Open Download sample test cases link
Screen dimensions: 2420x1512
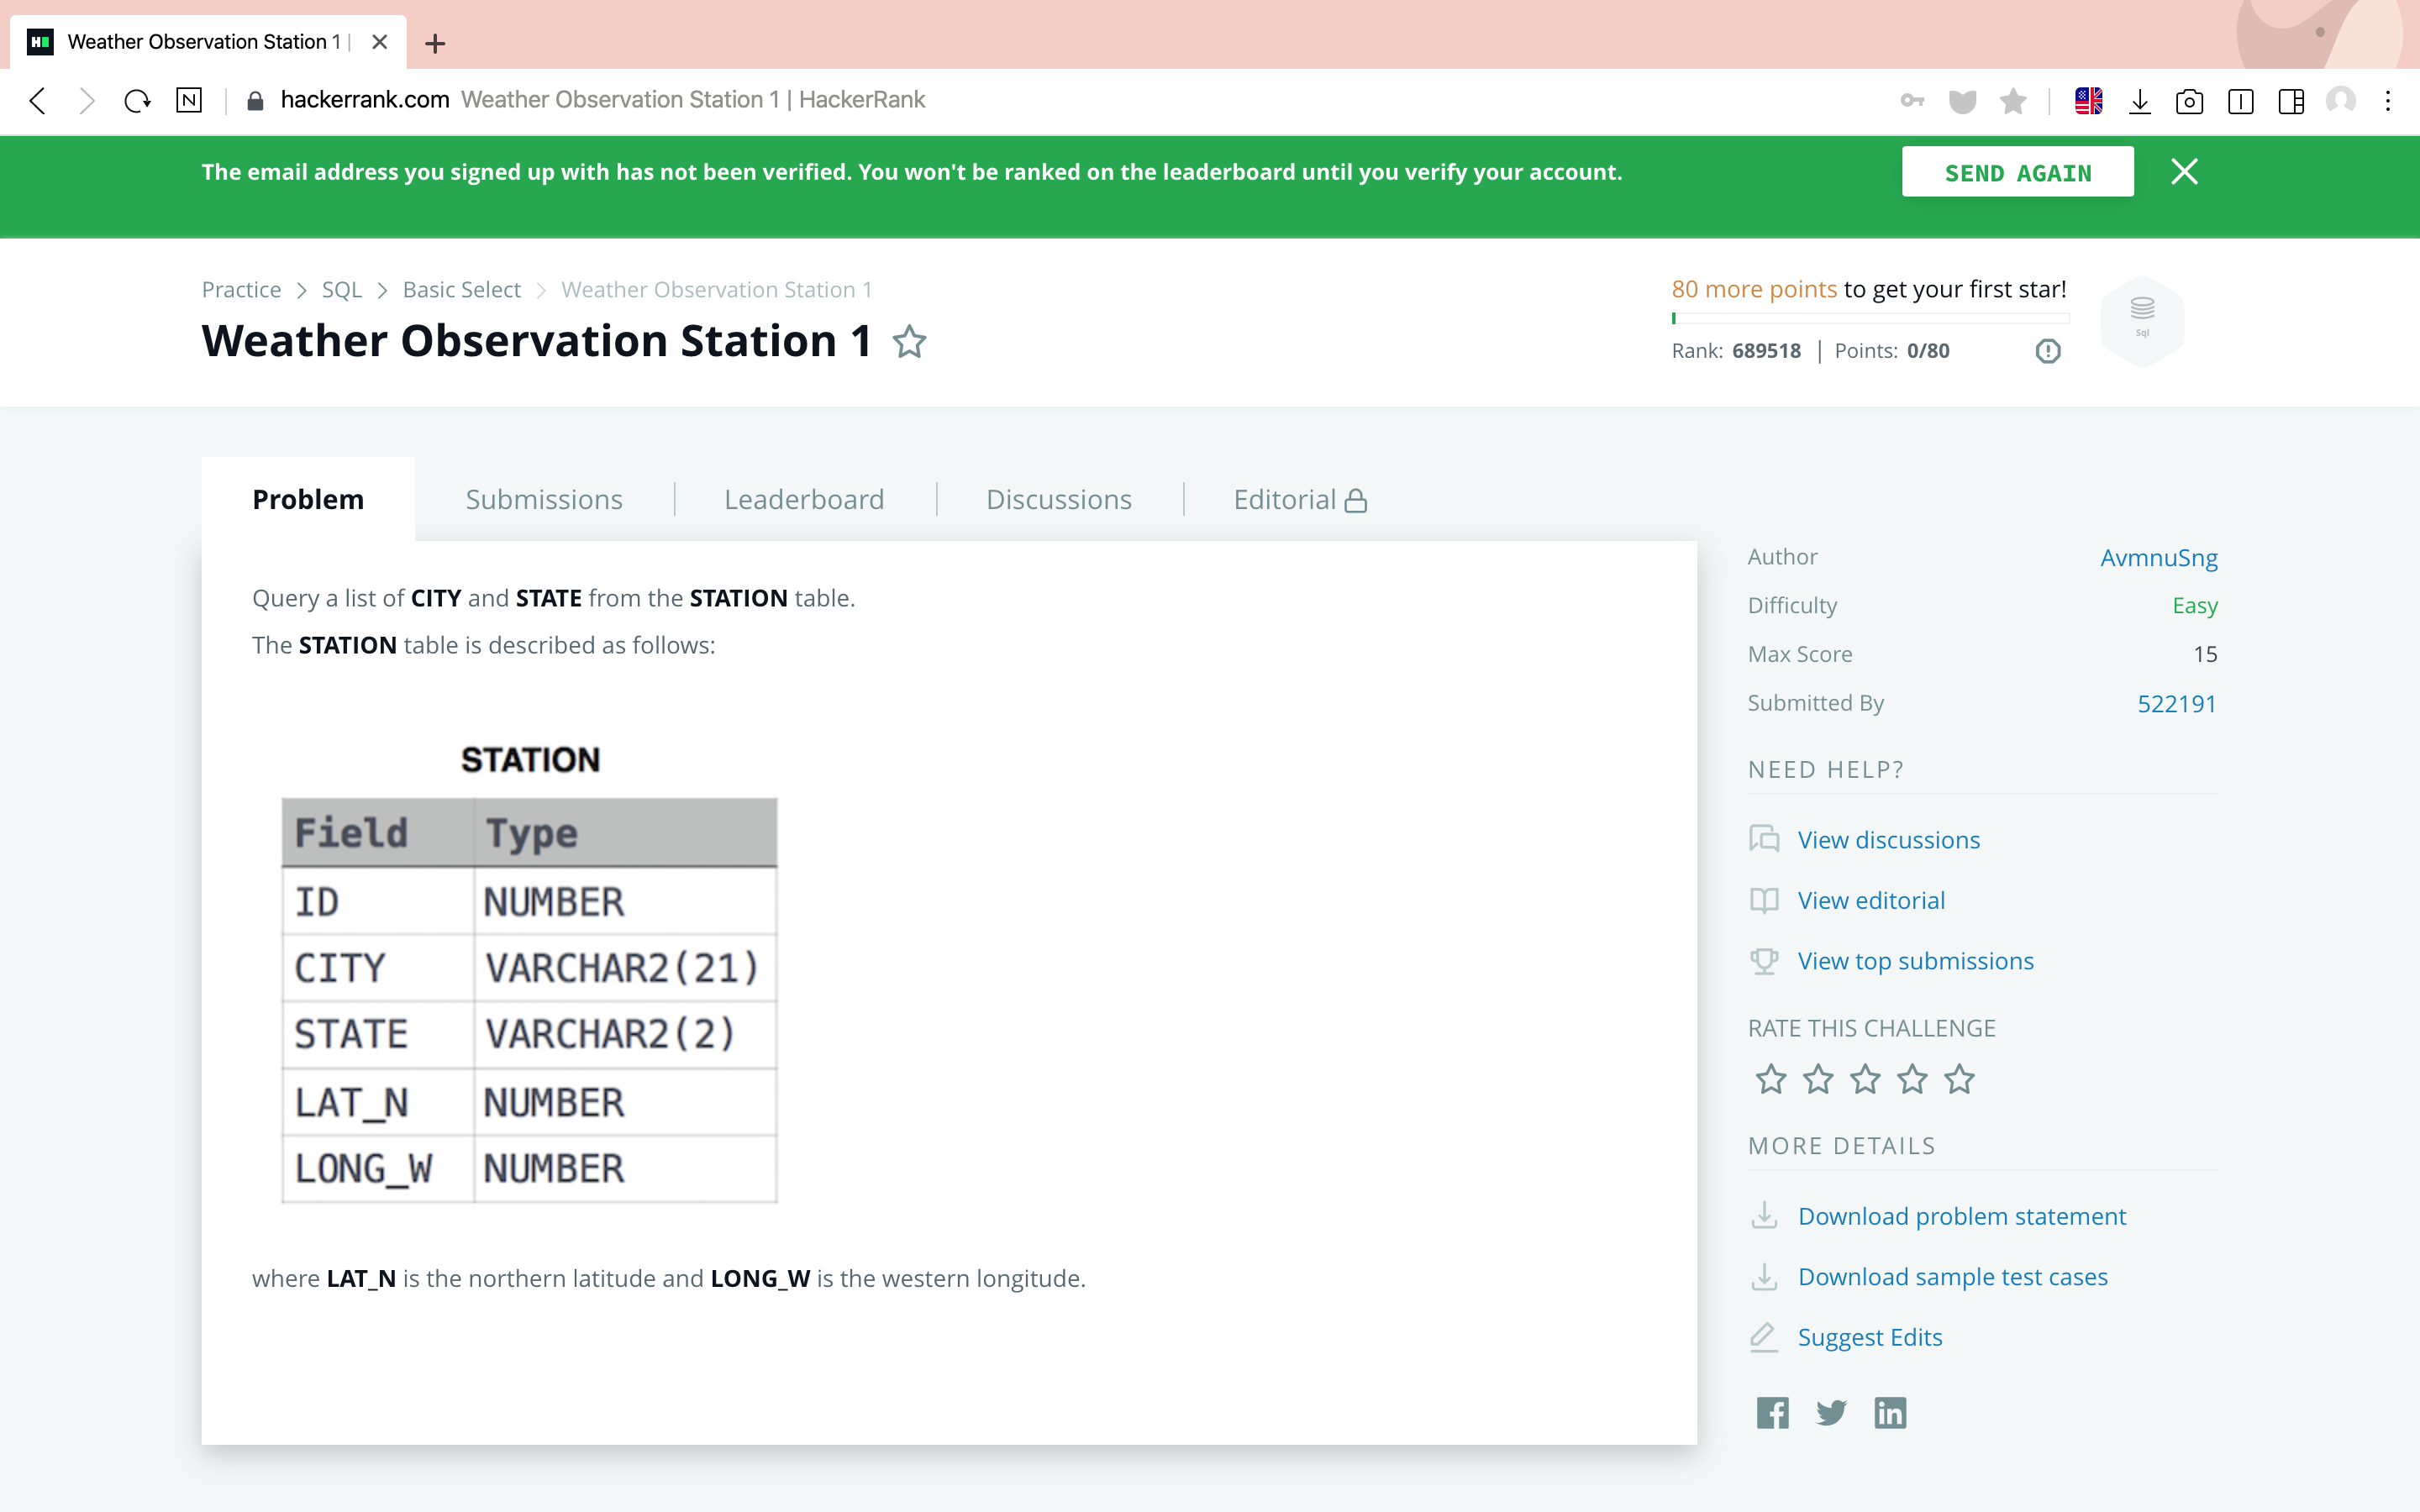(1952, 1276)
